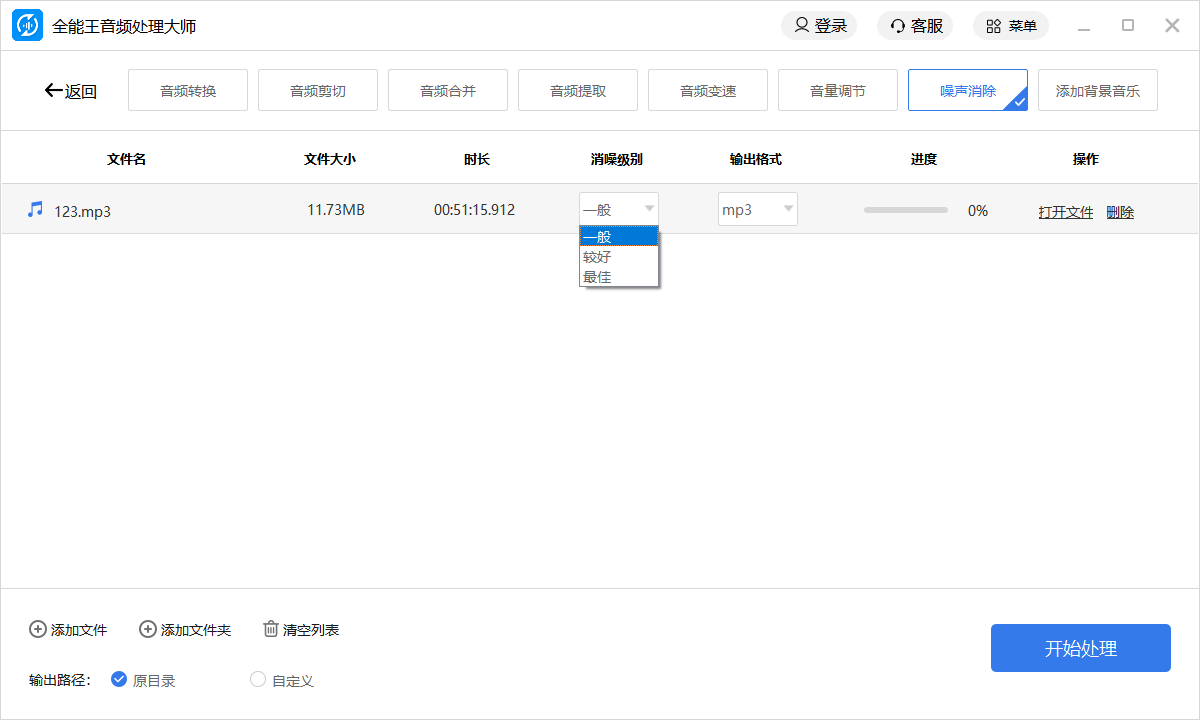Image resolution: width=1200 pixels, height=720 pixels.
Task: Click the progress bar for 123.mp3
Action: coord(906,210)
